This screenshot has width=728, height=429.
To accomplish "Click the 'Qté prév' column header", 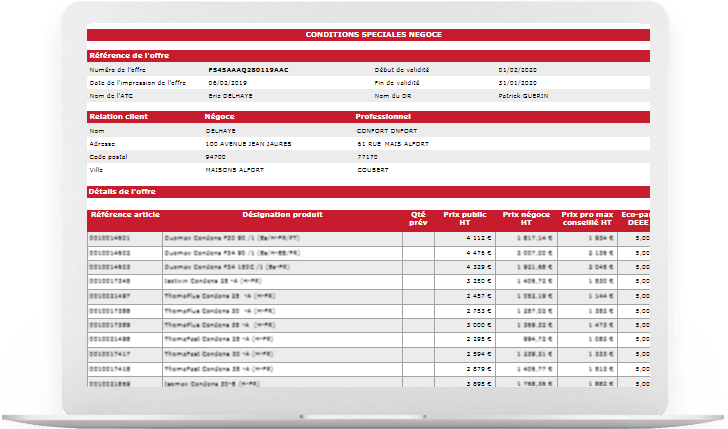I will 418,218.
